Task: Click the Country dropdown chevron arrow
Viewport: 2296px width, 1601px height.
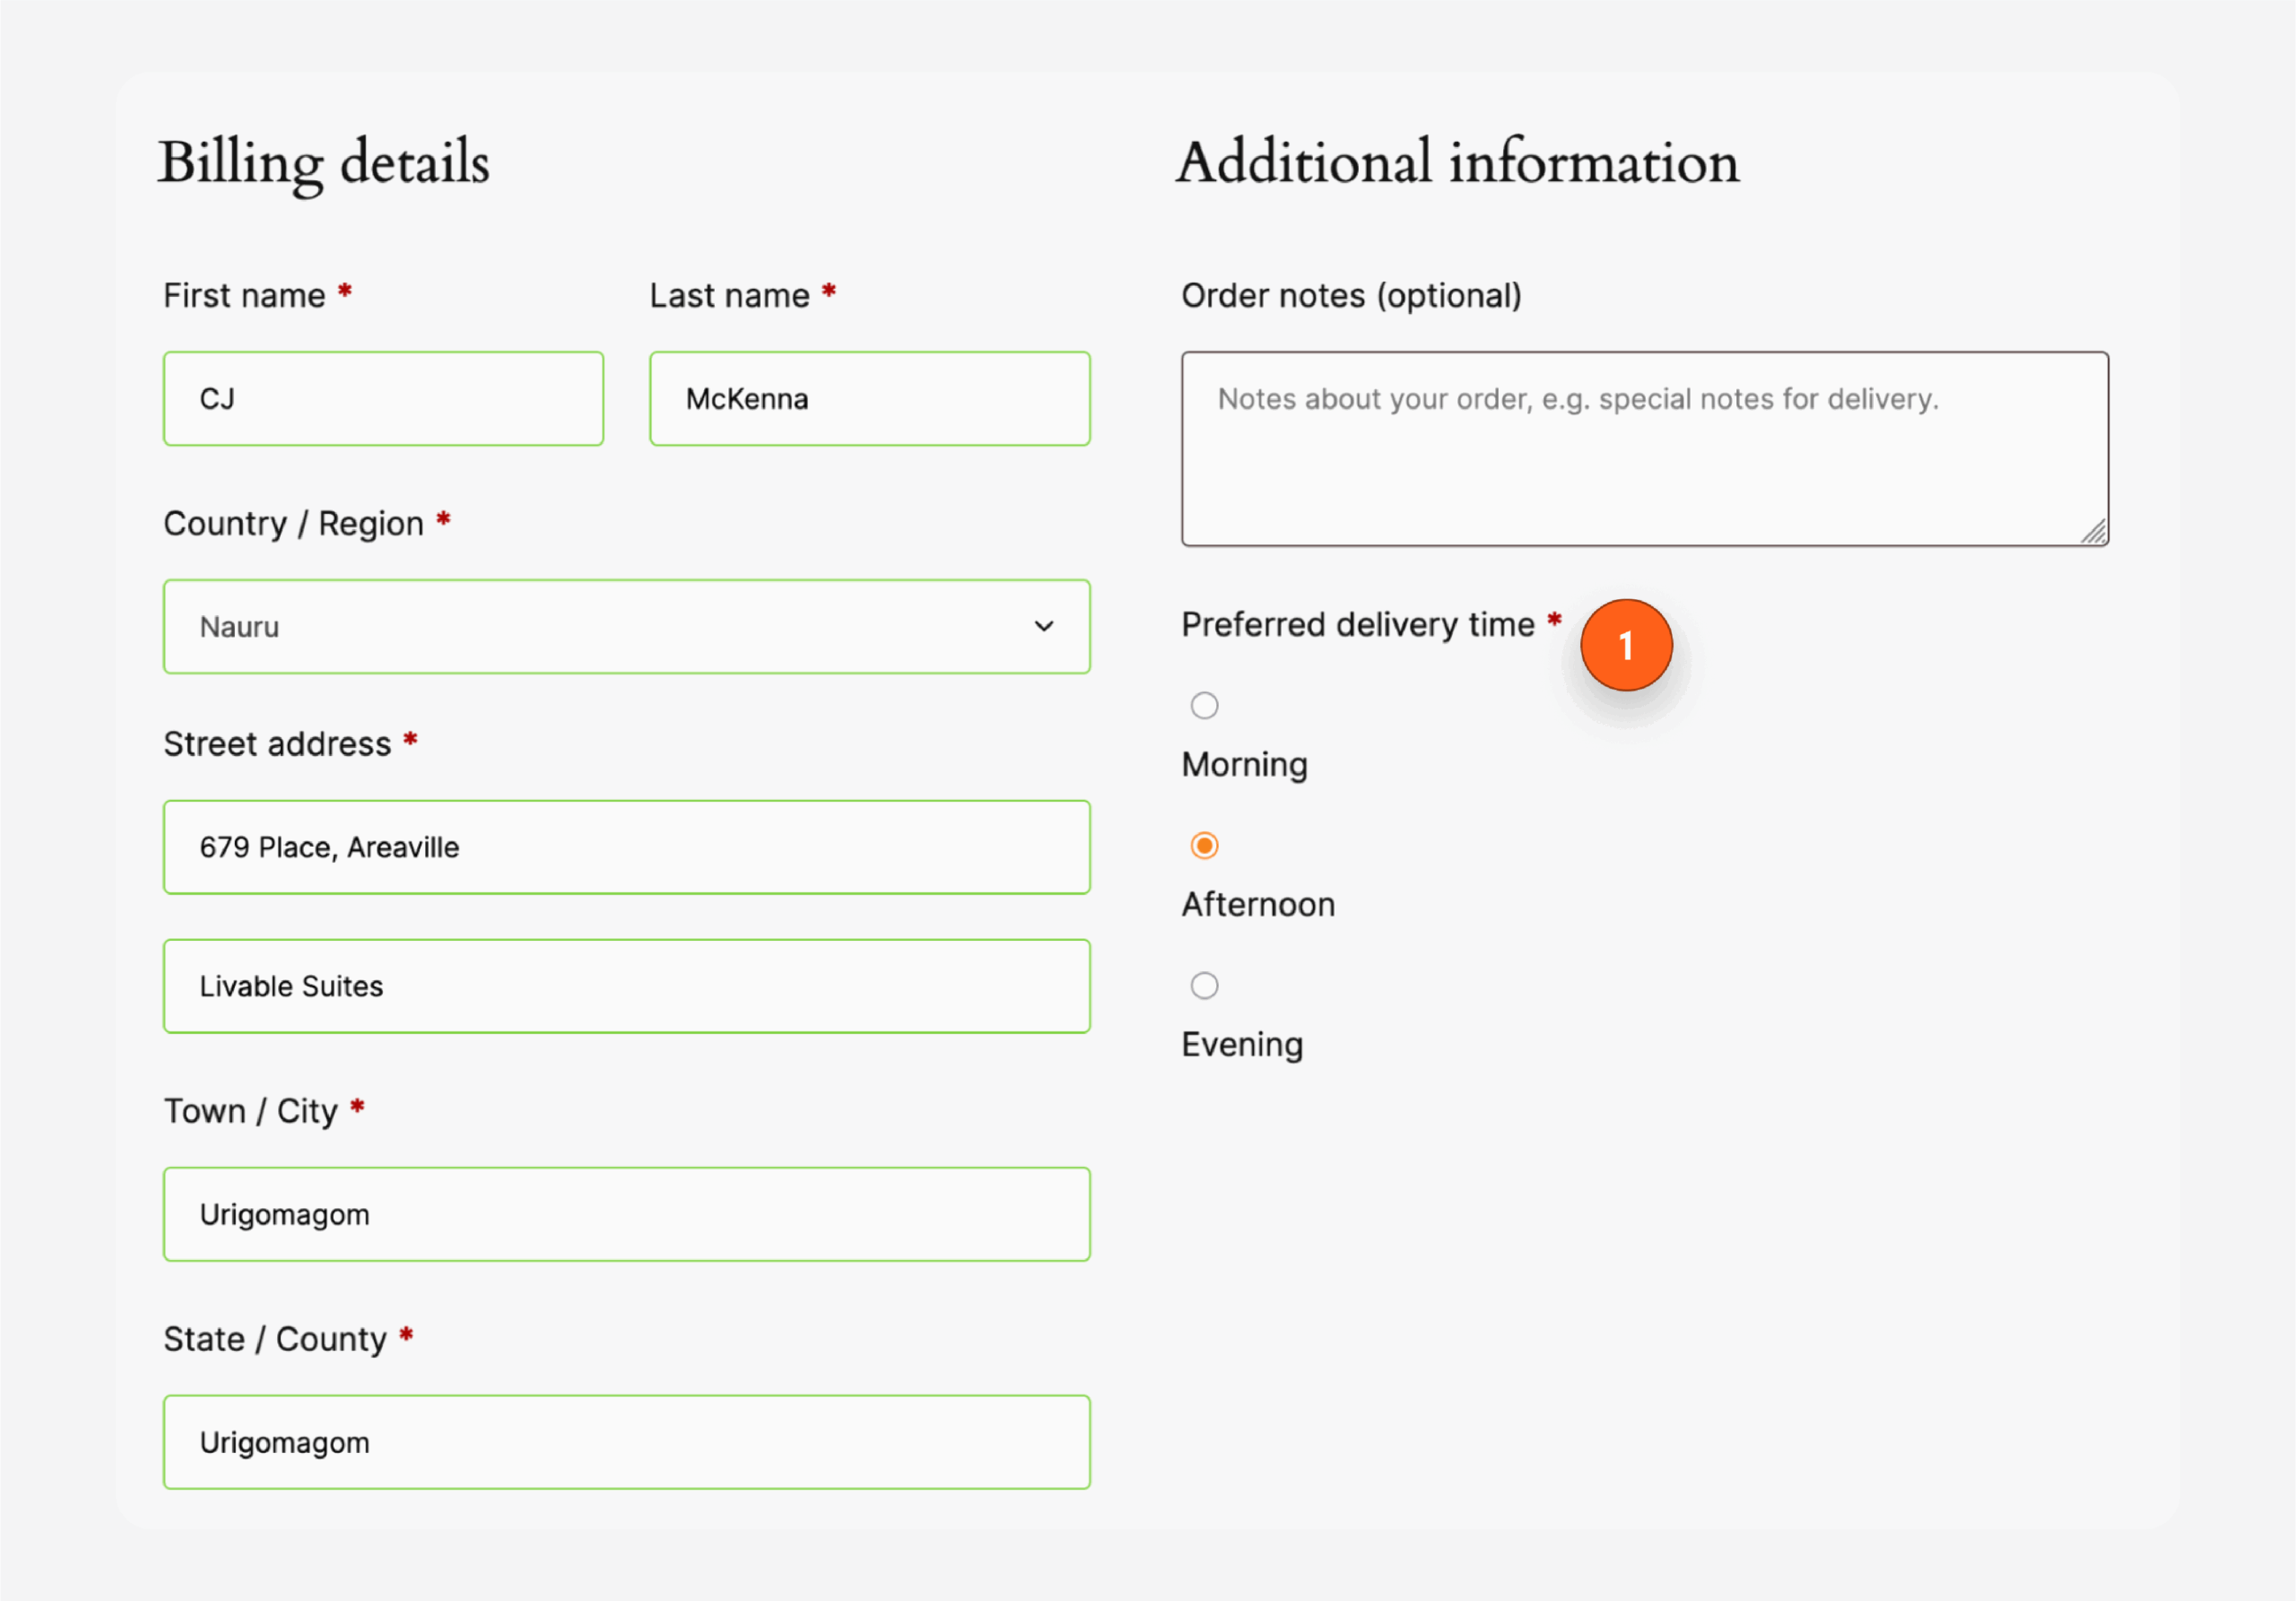Action: click(x=1044, y=627)
